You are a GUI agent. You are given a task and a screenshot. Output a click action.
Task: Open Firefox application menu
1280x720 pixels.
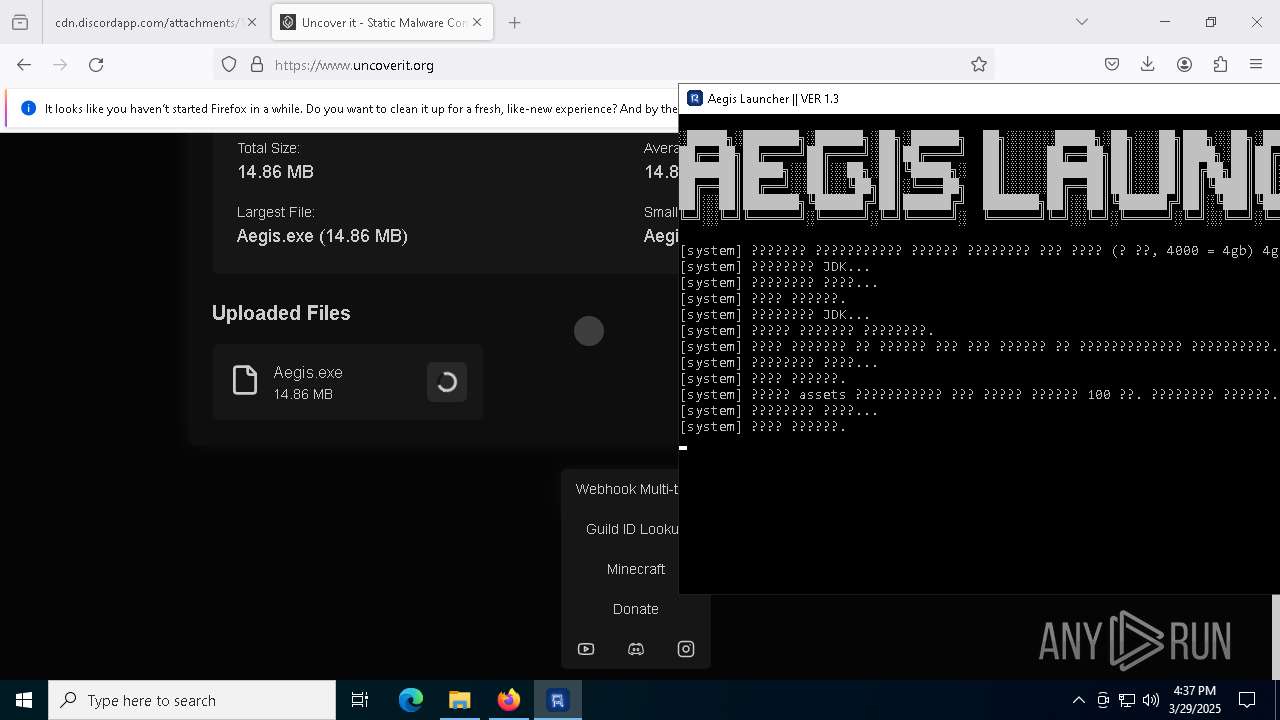click(1256, 65)
